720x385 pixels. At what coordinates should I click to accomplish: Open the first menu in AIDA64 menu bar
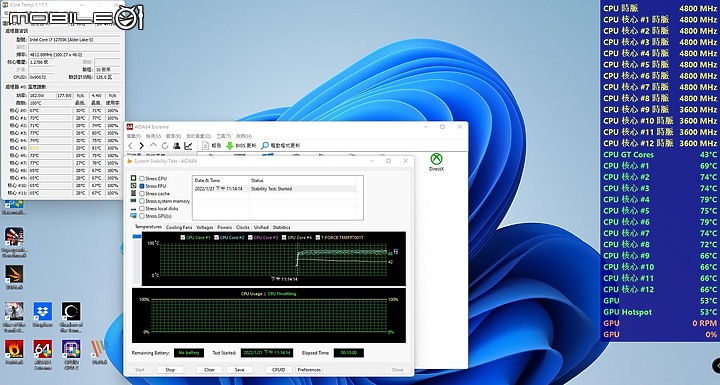pos(134,136)
